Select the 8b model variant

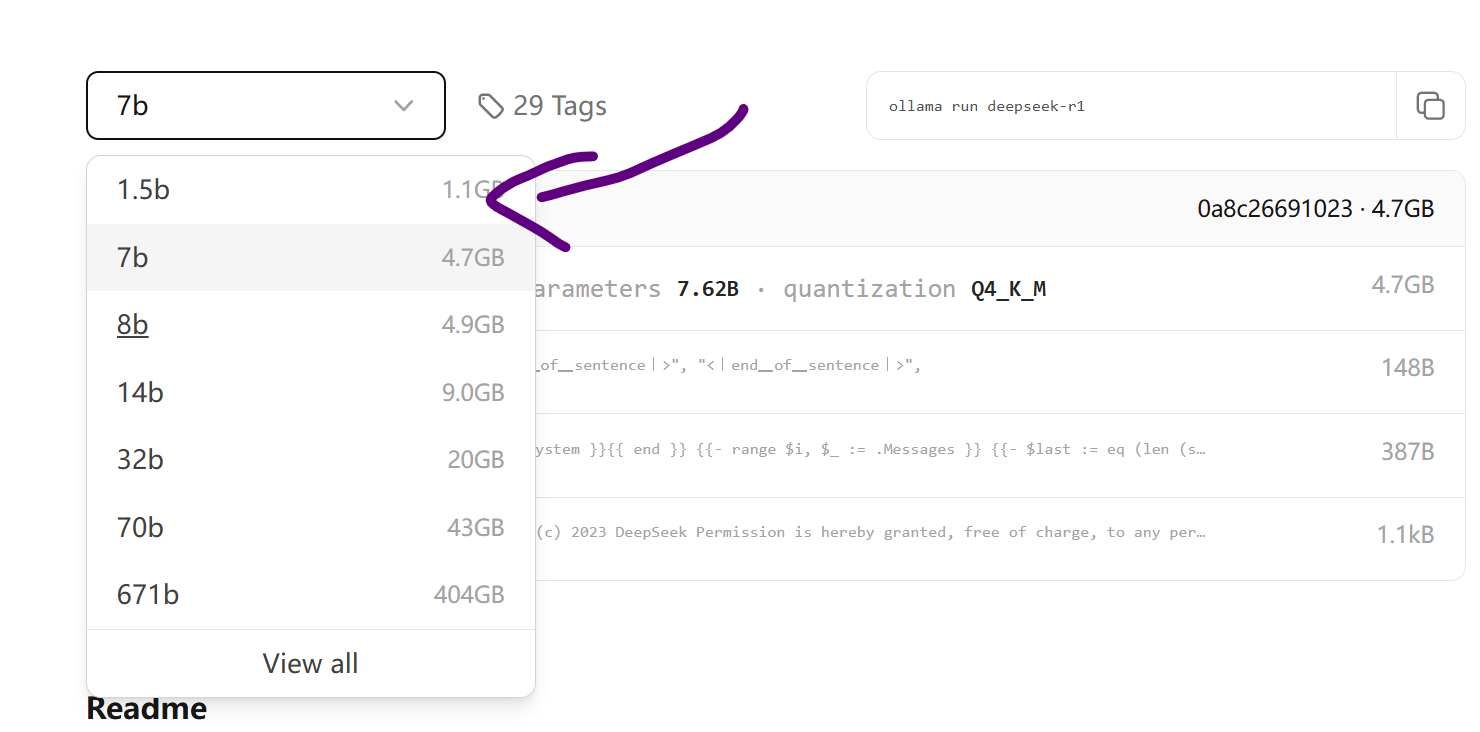pos(133,325)
